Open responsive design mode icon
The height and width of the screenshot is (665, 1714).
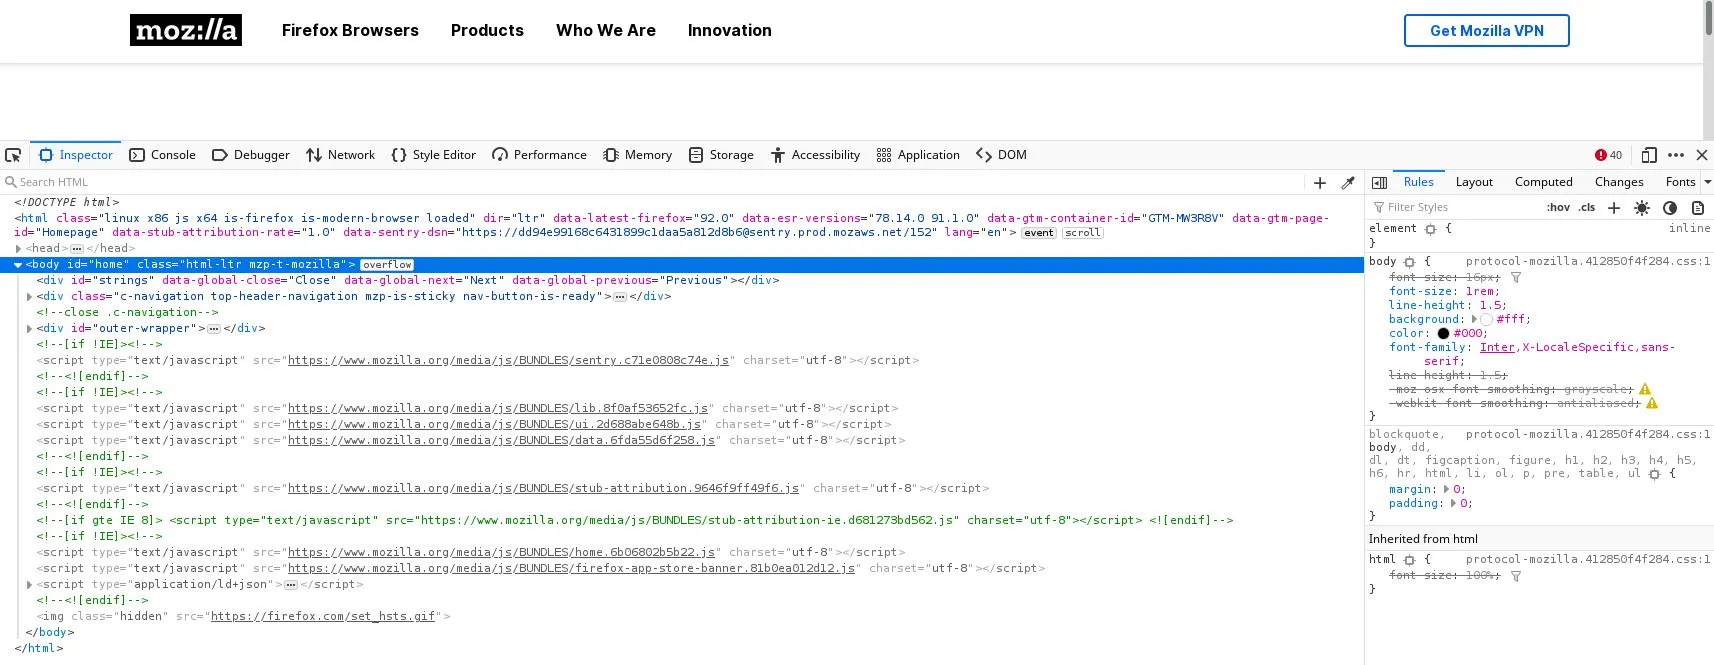[x=1649, y=155]
